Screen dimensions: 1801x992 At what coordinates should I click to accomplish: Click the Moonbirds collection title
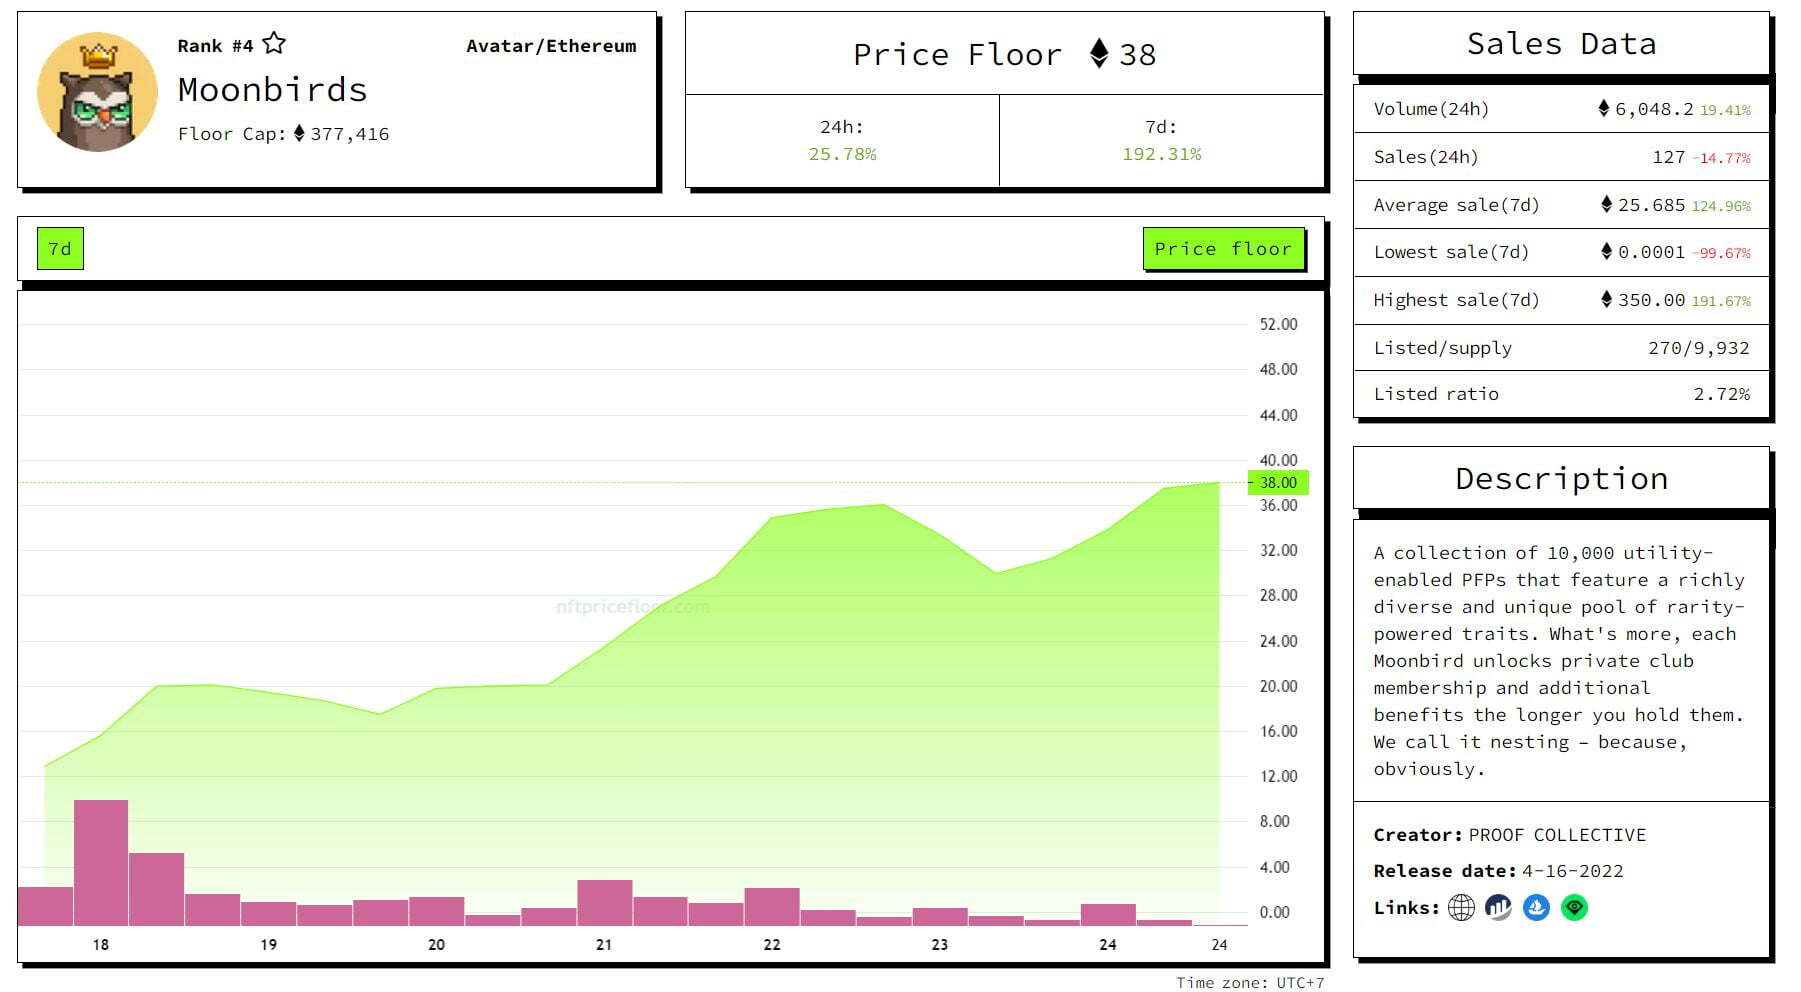(273, 90)
